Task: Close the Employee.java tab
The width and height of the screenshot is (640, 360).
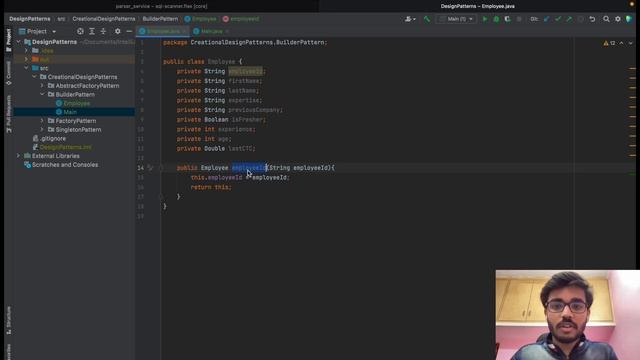Action: pyautogui.click(x=184, y=31)
